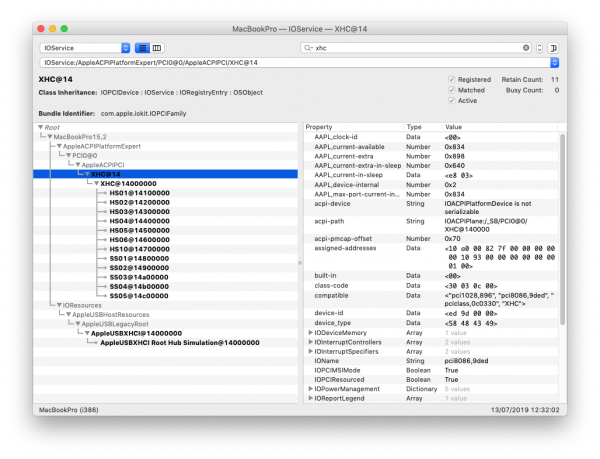
Task: Click the path bar dropdown arrow
Action: click(554, 63)
